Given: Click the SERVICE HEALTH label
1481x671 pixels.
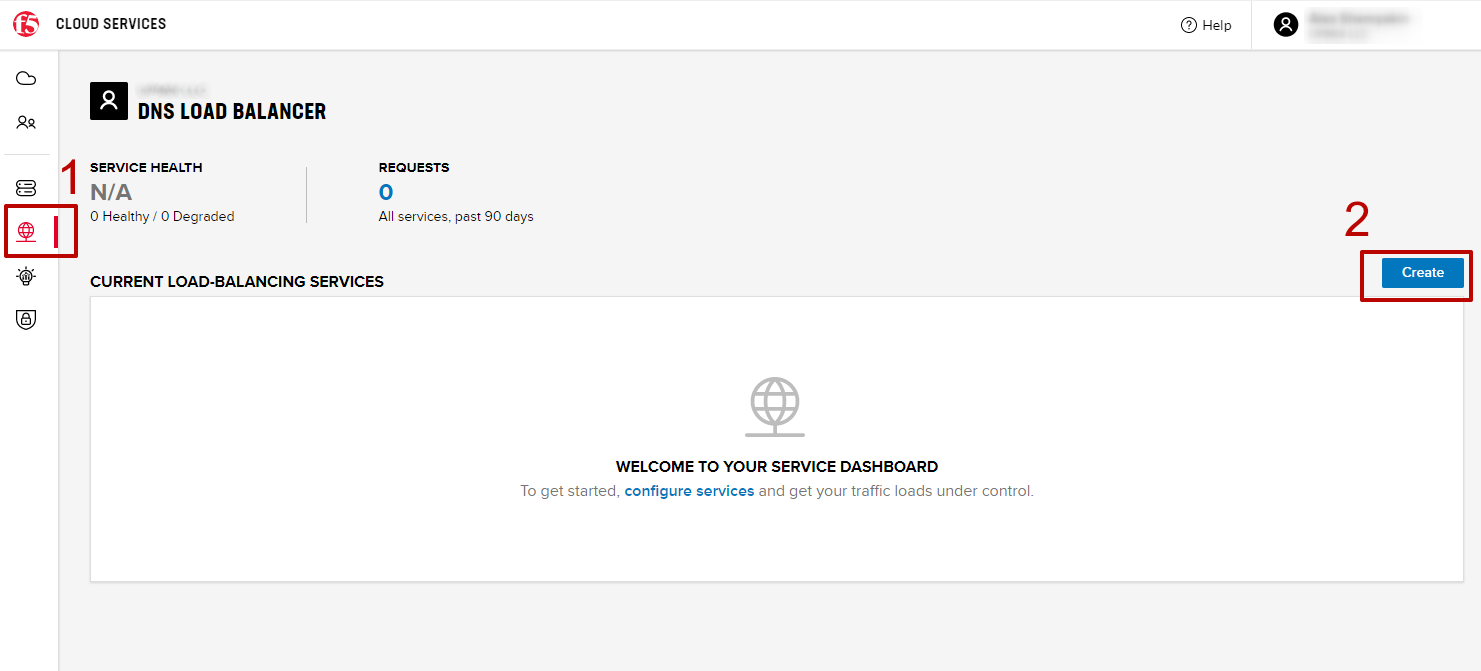Looking at the screenshot, I should pyautogui.click(x=146, y=167).
